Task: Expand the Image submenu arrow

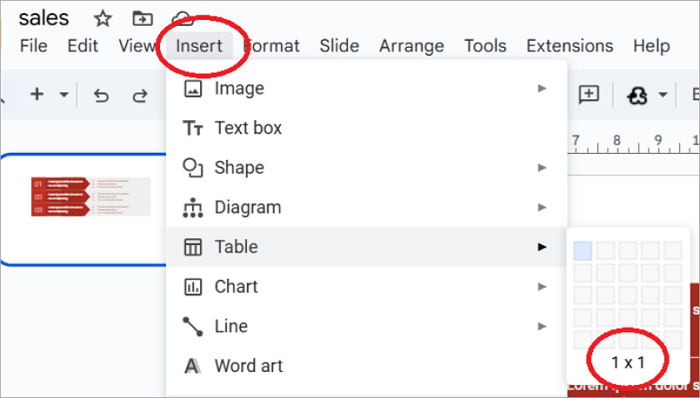Action: [542, 88]
